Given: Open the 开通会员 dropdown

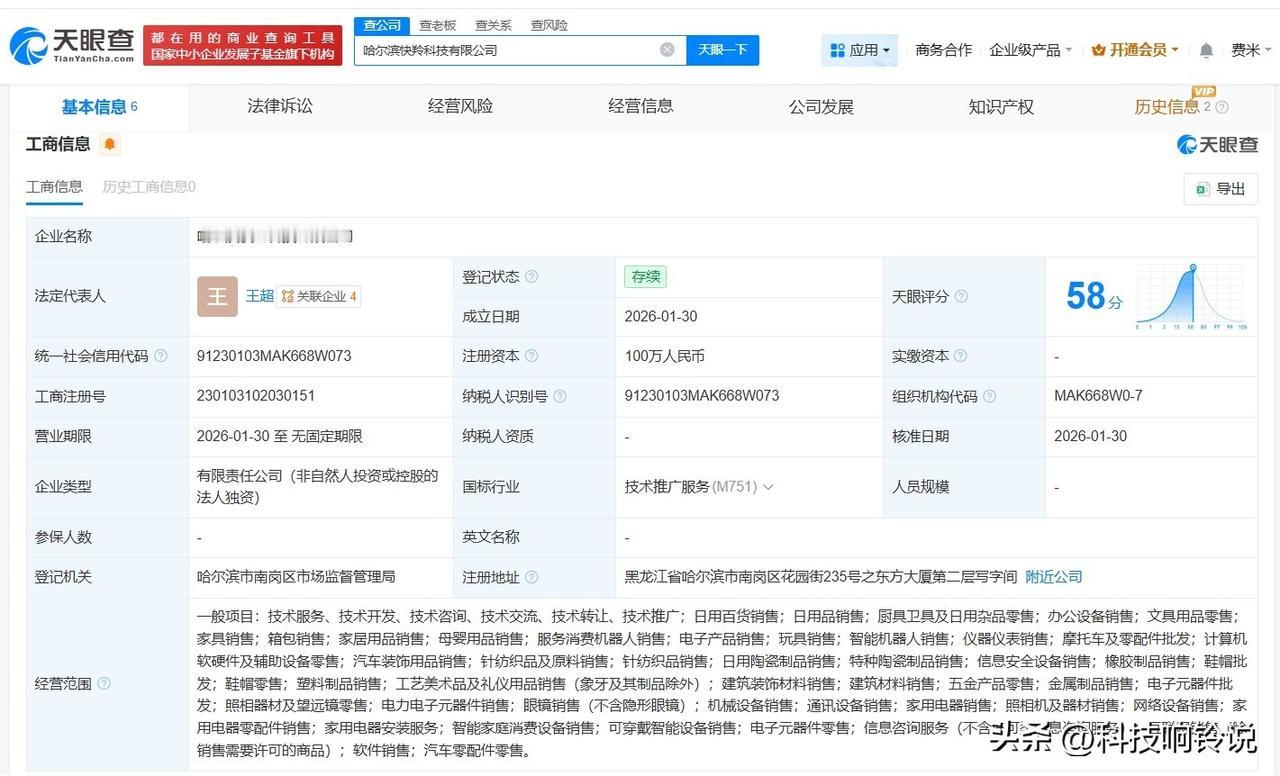Looking at the screenshot, I should tap(1135, 49).
